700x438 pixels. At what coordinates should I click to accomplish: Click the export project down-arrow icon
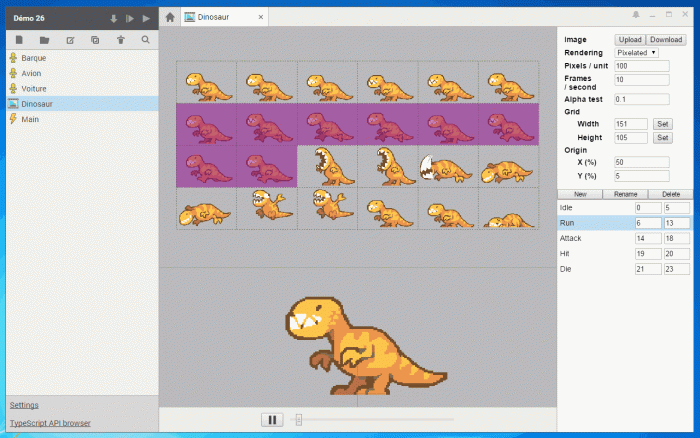point(113,19)
